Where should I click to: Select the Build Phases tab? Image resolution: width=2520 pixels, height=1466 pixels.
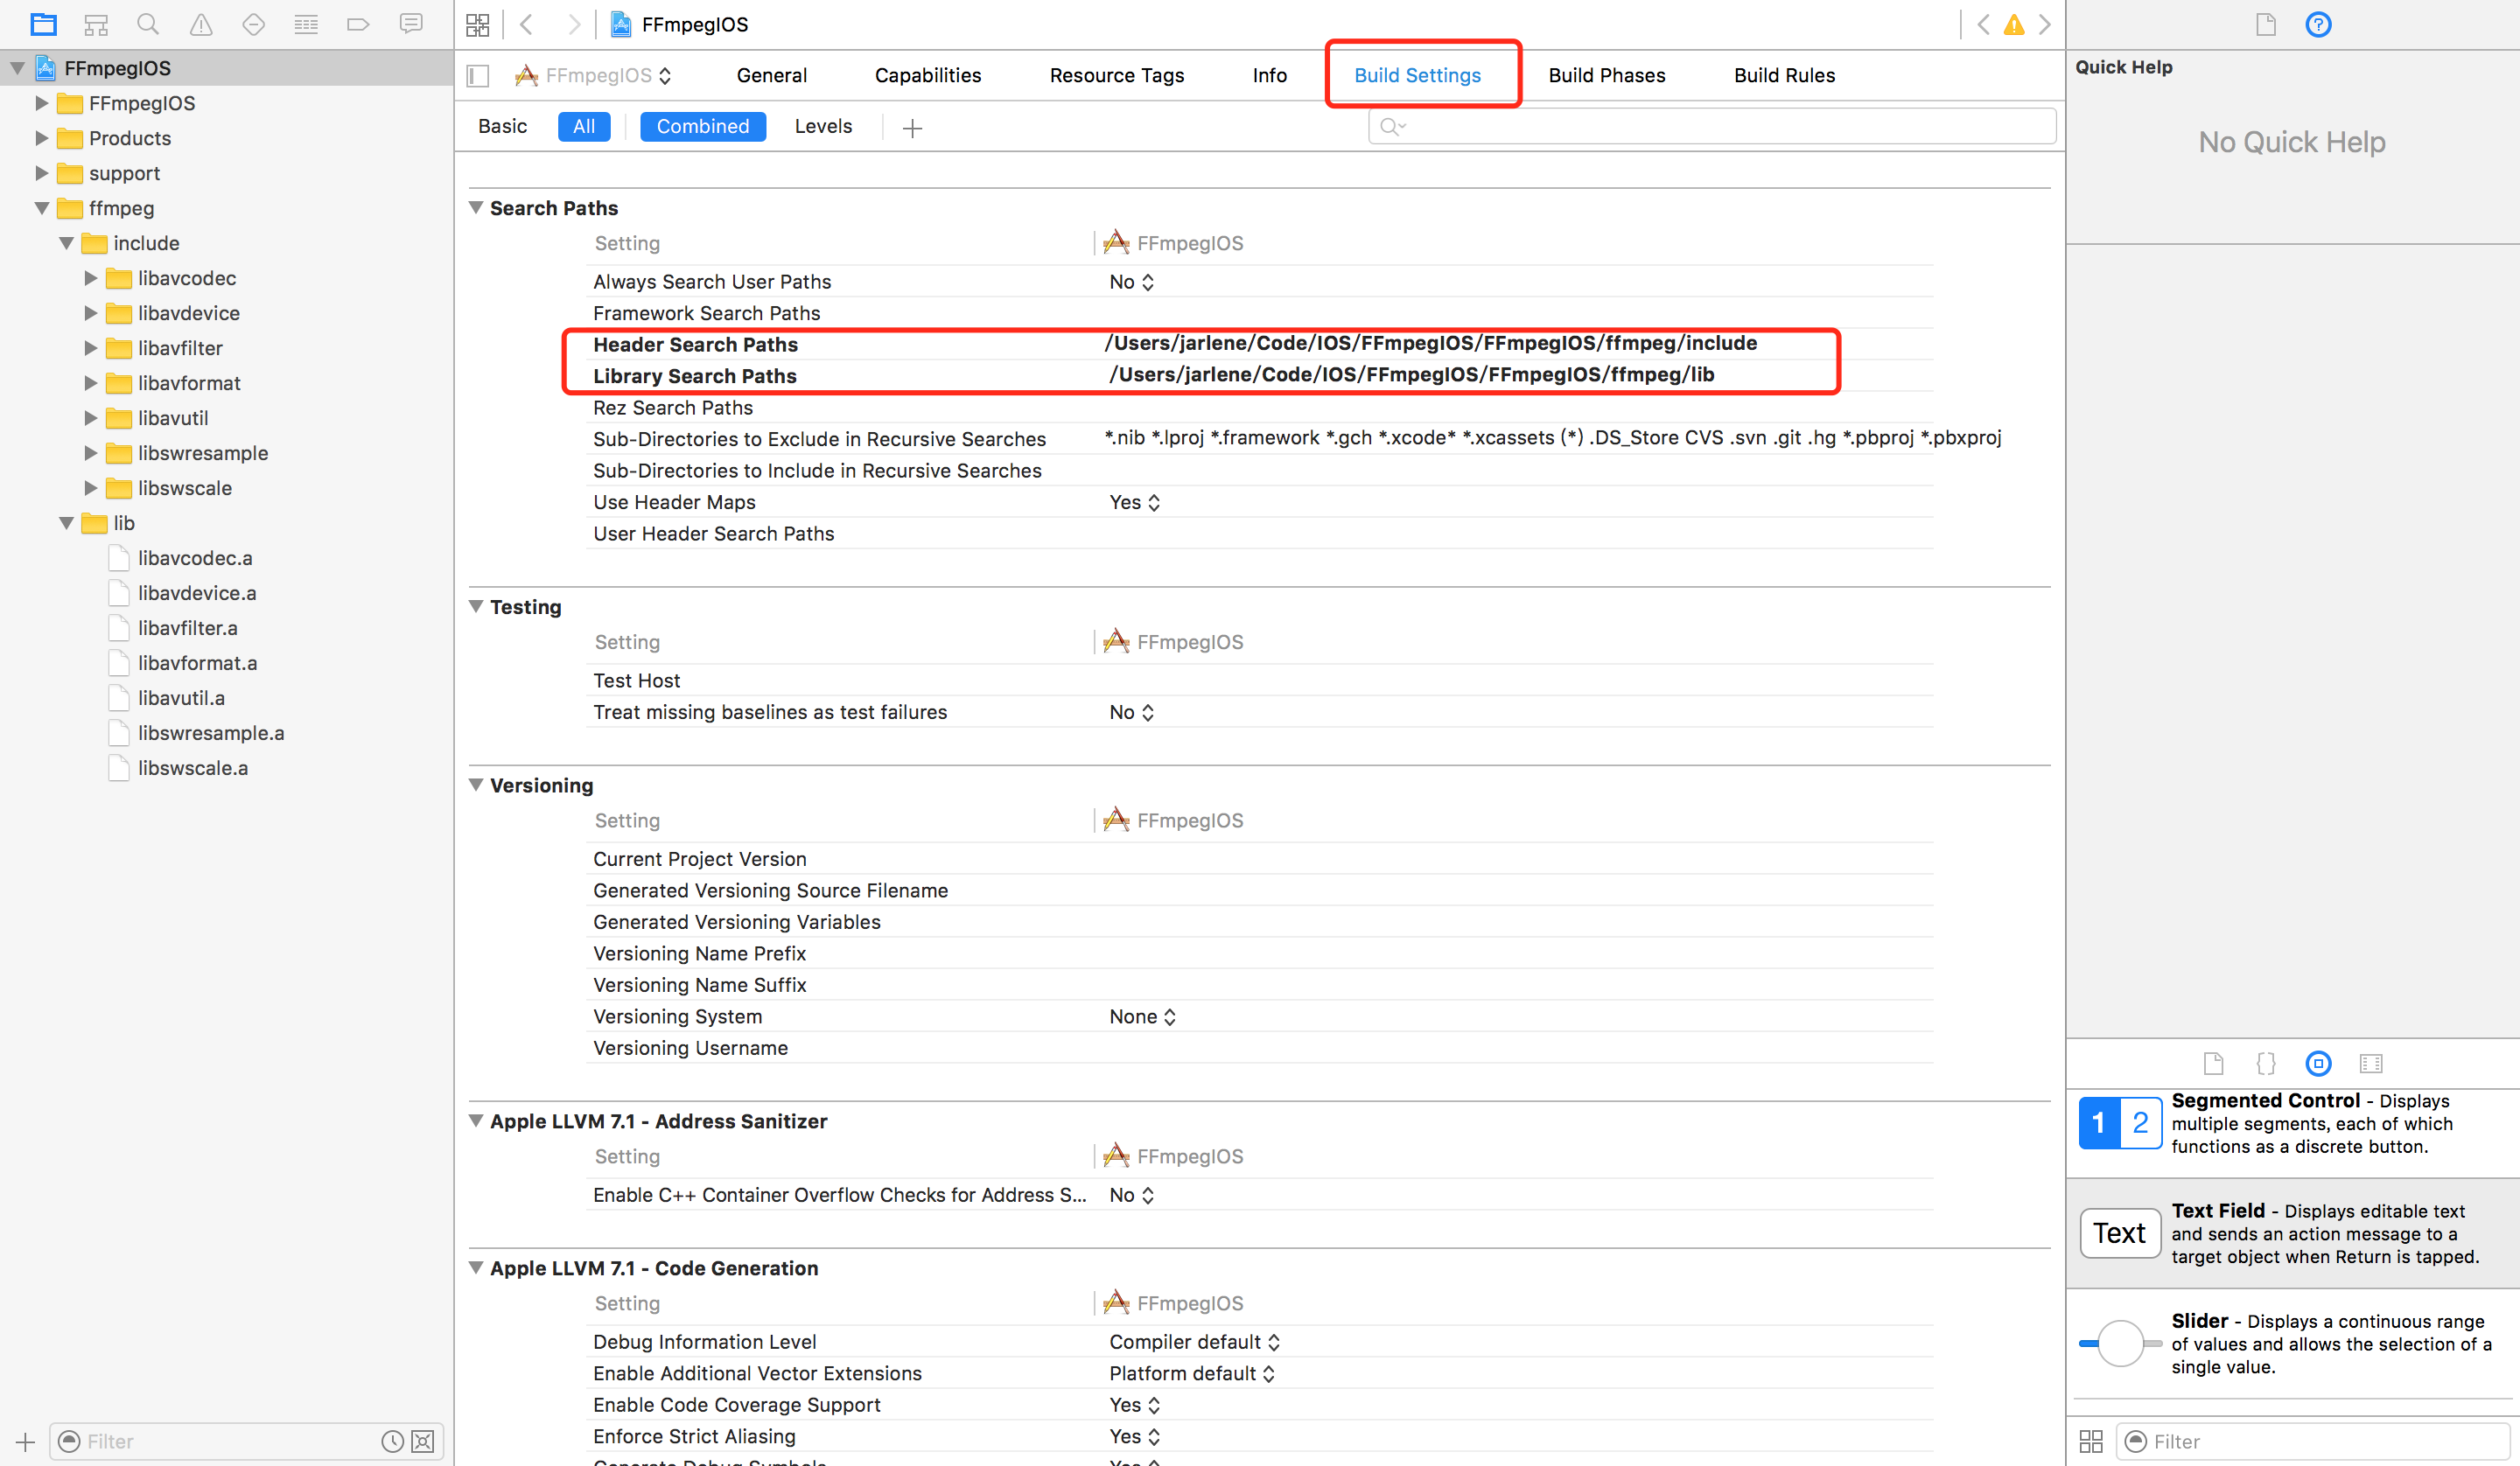[x=1606, y=75]
